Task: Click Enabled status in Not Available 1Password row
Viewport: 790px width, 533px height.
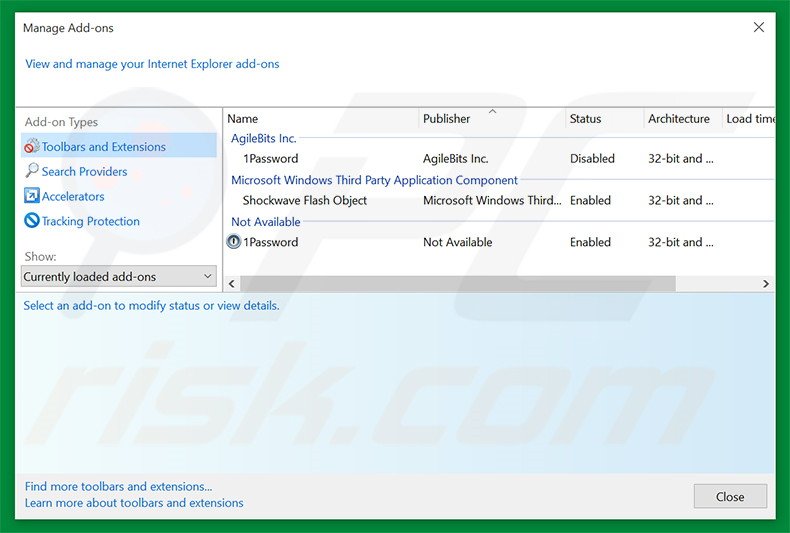Action: point(590,242)
